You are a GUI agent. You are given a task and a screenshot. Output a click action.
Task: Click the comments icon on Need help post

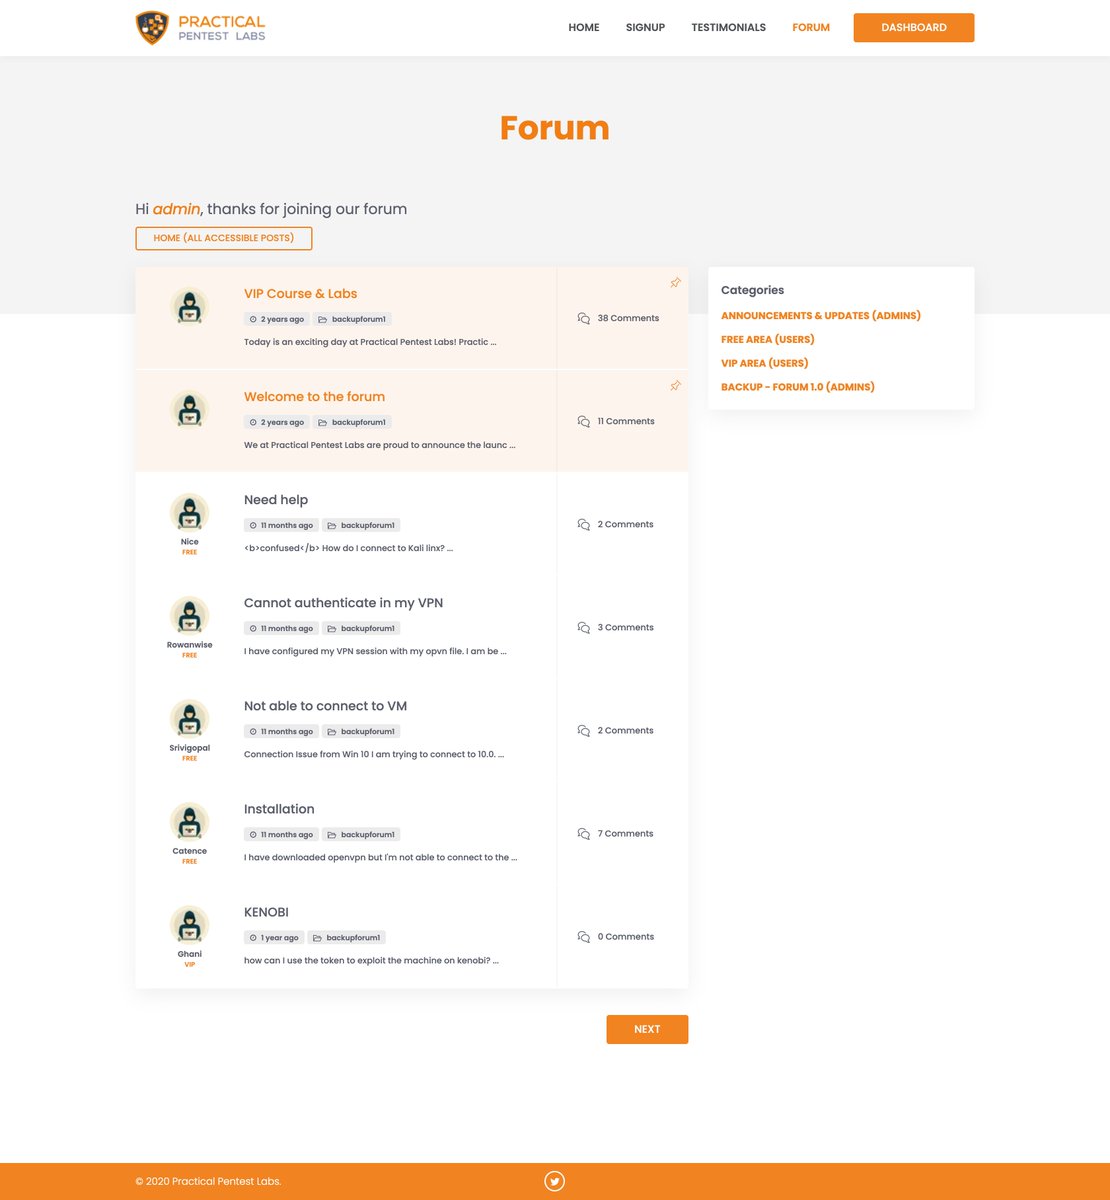pyautogui.click(x=584, y=524)
